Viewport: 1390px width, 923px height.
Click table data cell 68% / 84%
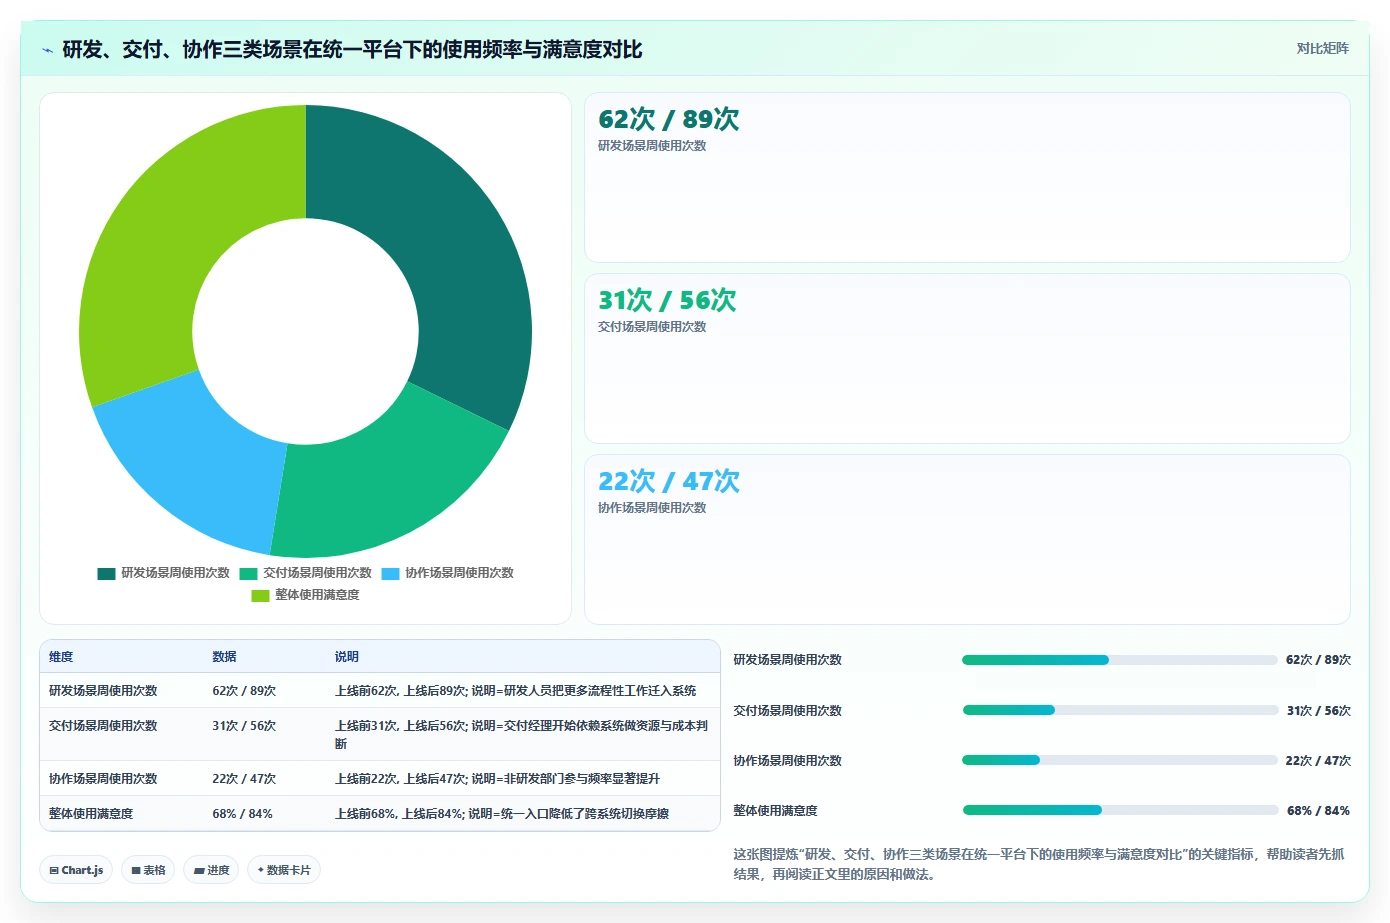tap(242, 814)
